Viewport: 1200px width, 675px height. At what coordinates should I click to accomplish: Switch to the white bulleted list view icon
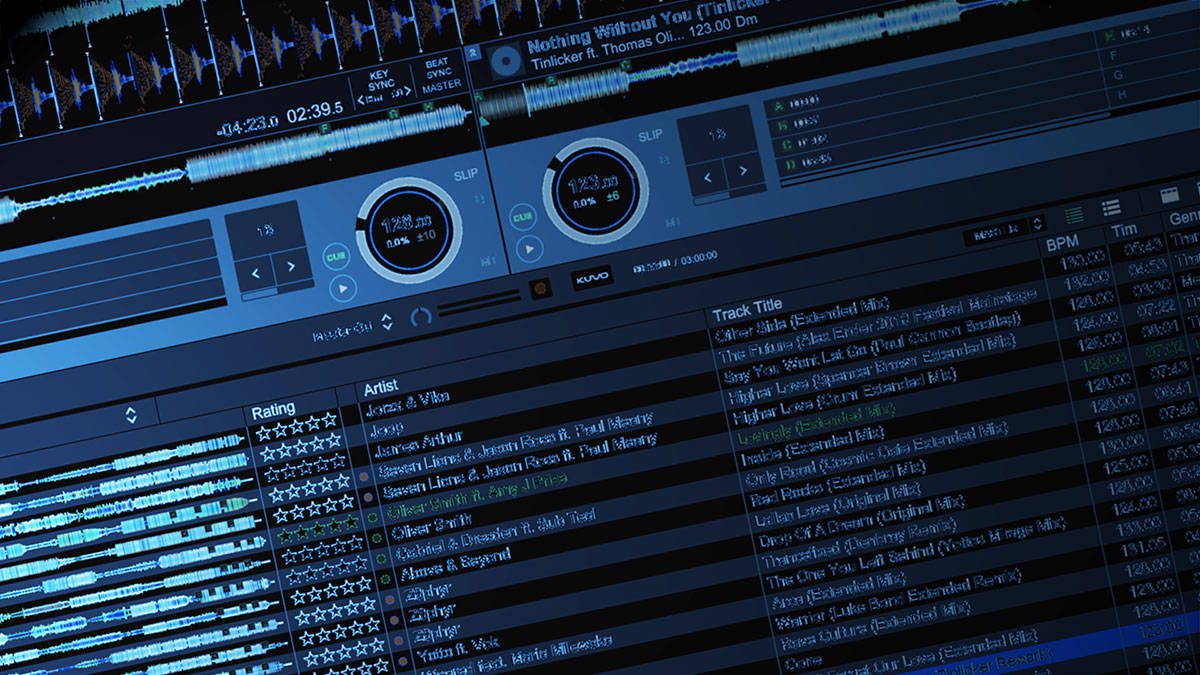(x=1111, y=208)
